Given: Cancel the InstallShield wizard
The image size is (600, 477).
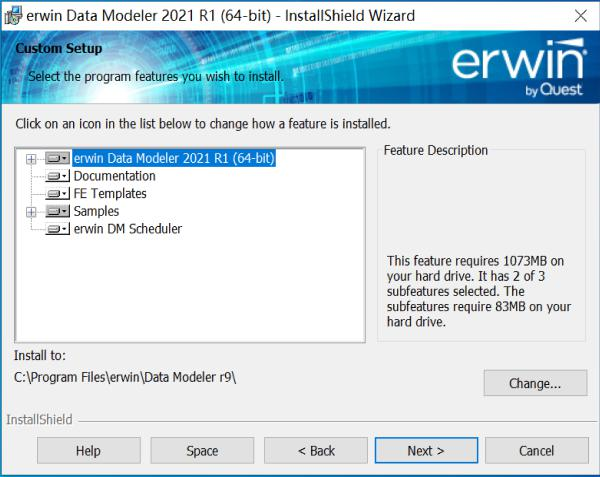Looking at the screenshot, I should click(536, 451).
